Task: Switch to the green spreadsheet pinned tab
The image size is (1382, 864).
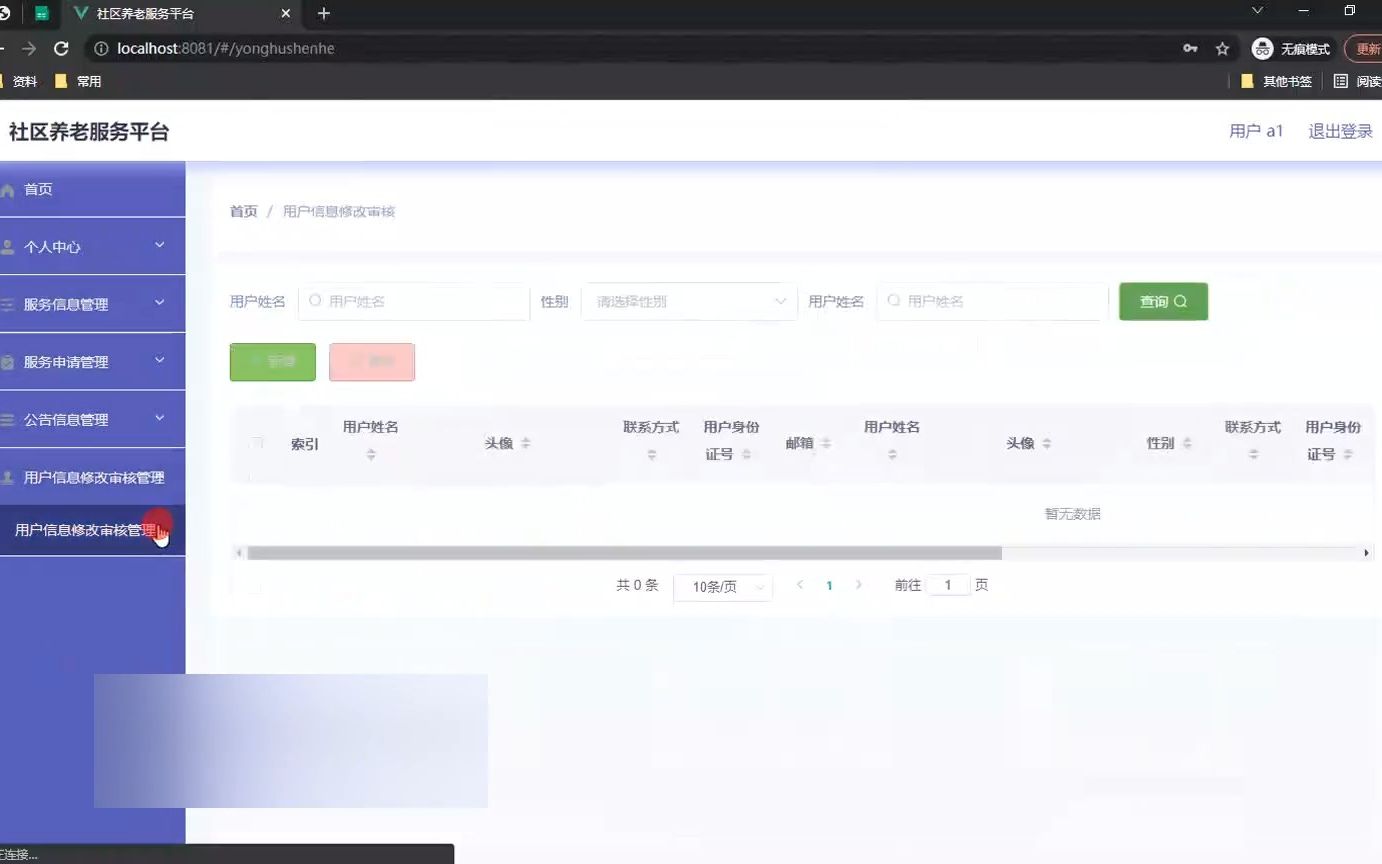Action: 42,14
